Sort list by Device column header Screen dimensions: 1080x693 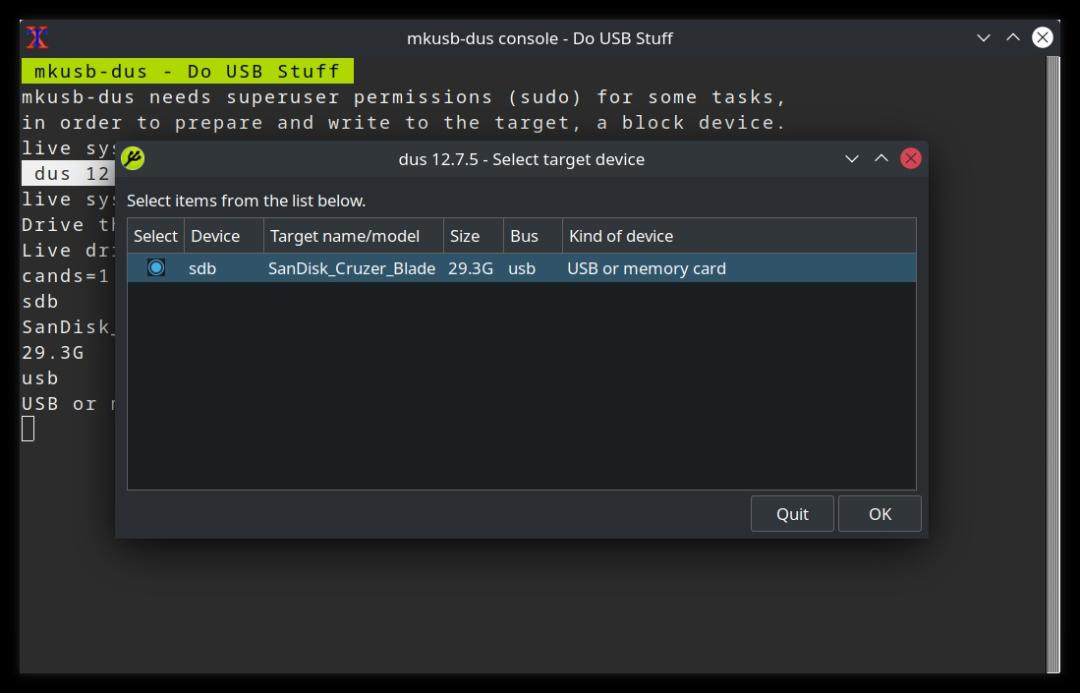tap(224, 236)
